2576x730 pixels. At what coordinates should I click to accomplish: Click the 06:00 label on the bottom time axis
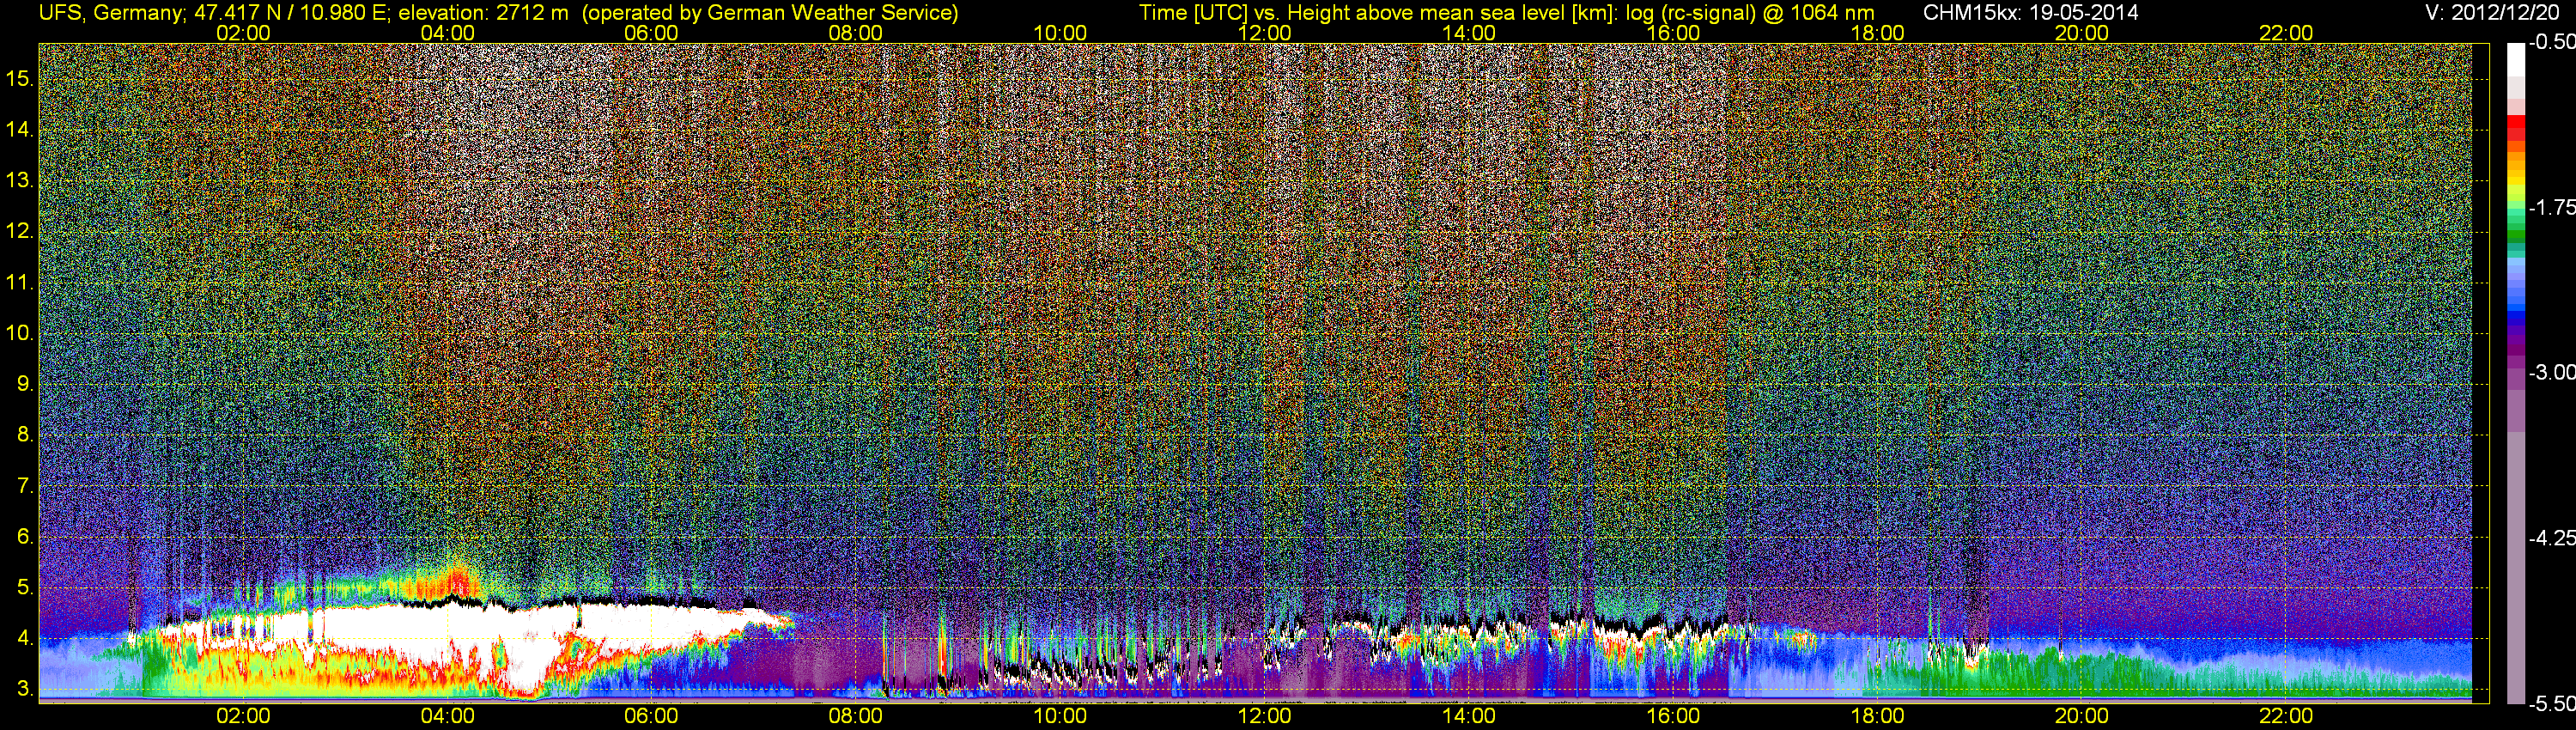pos(651,716)
